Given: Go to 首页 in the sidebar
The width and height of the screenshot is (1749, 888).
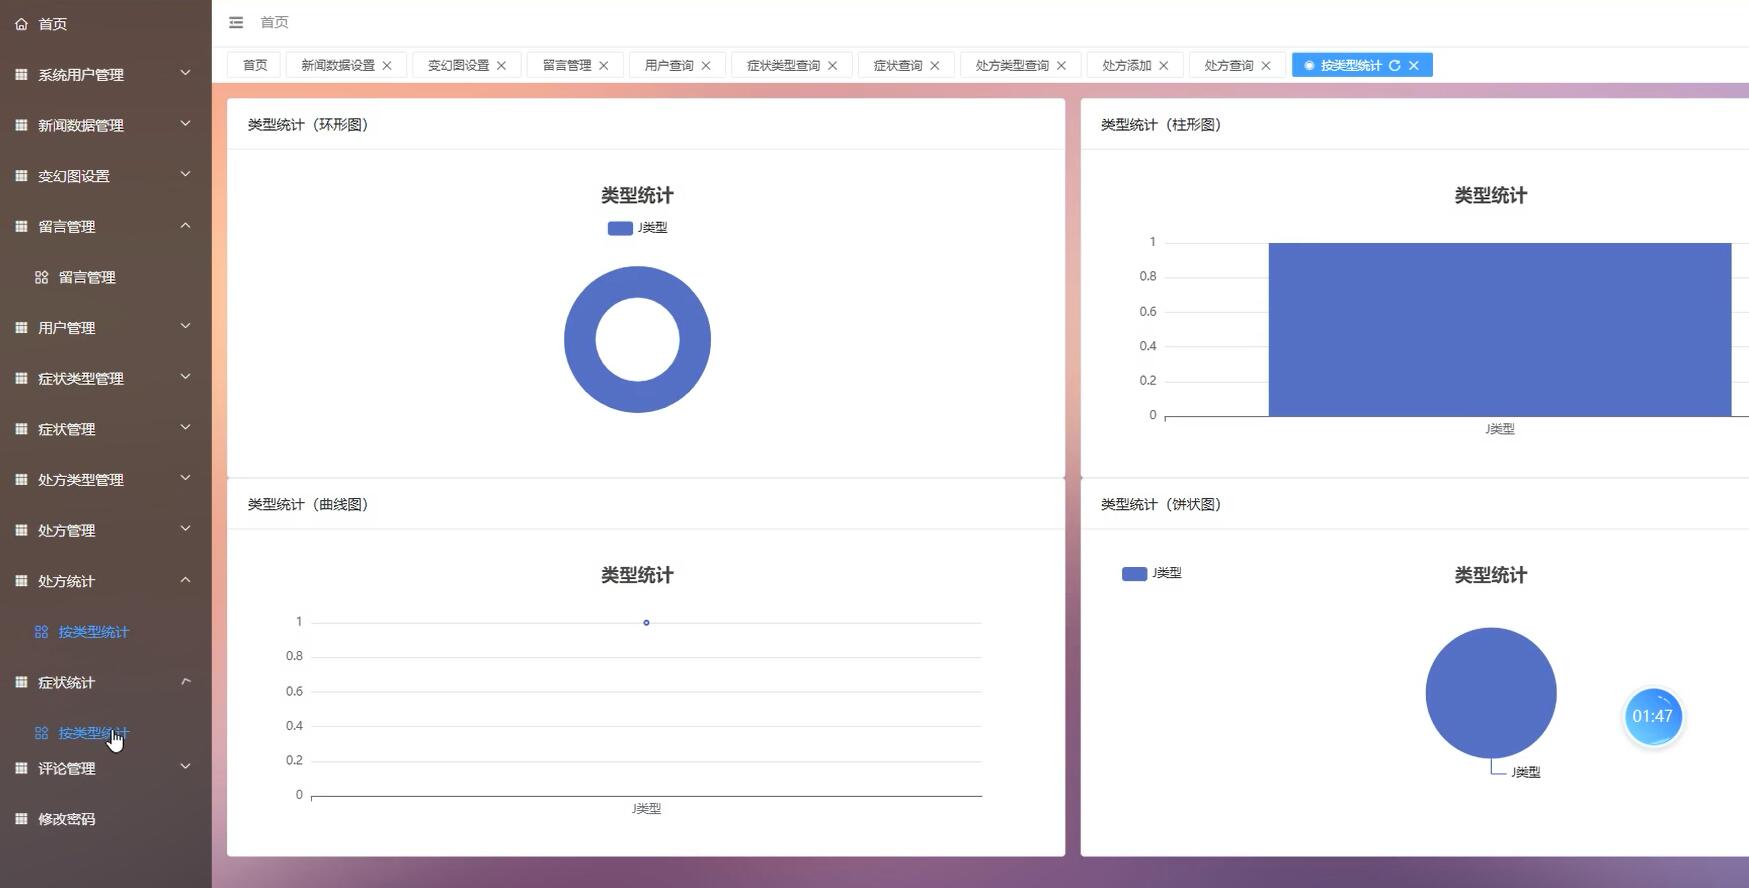Looking at the screenshot, I should pyautogui.click(x=52, y=24).
